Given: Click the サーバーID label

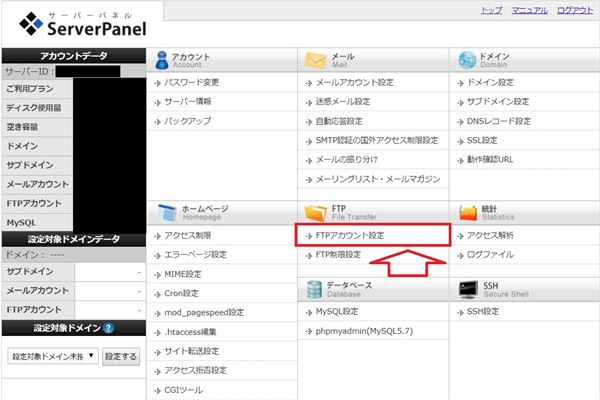Looking at the screenshot, I should pos(29,72).
